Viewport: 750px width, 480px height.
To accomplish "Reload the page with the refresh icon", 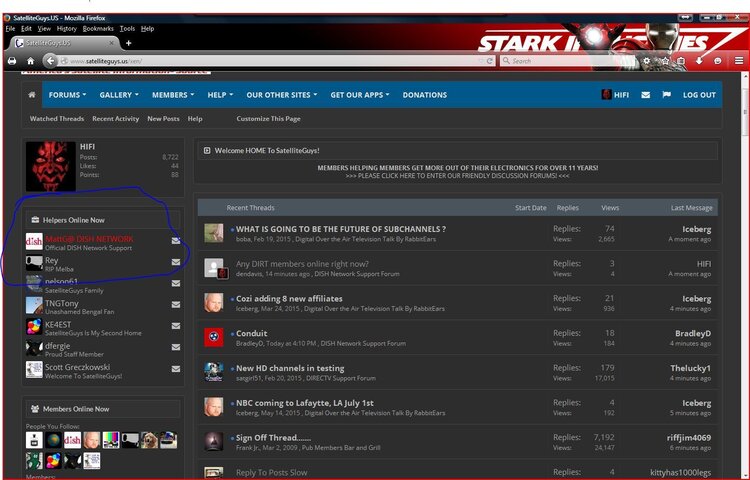I will click(x=490, y=61).
